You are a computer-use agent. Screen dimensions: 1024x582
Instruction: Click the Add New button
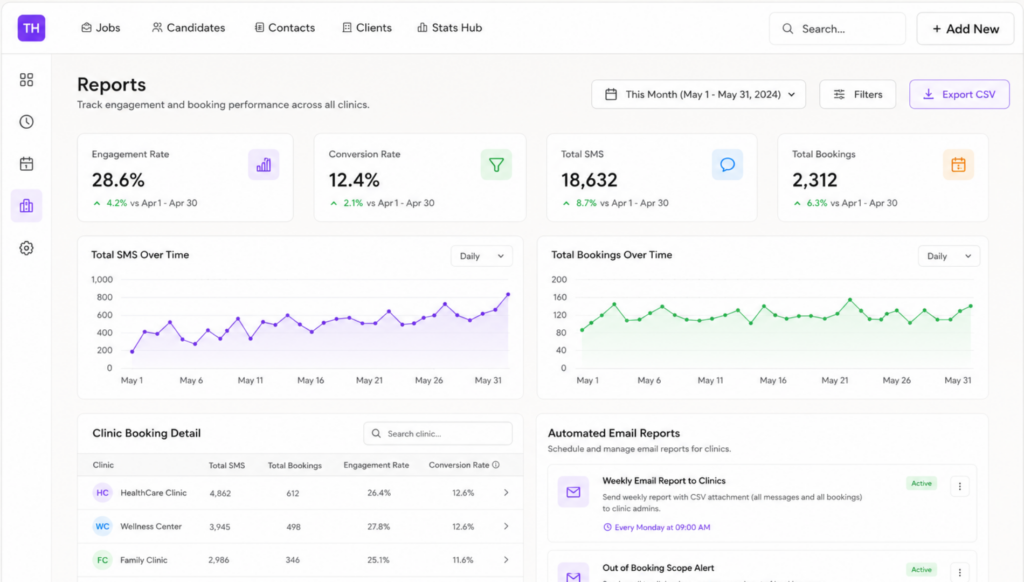click(965, 29)
